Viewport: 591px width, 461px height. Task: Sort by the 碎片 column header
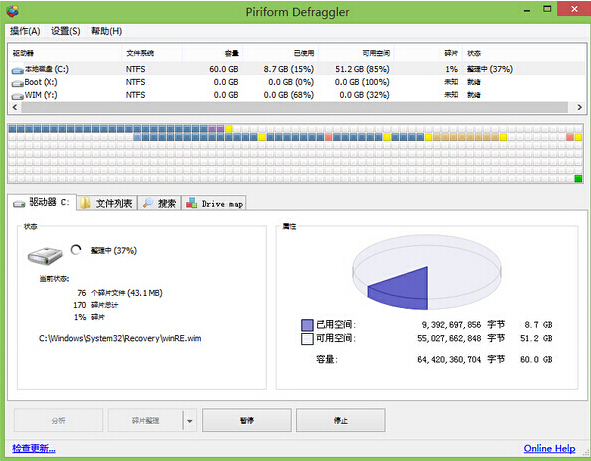428,53
